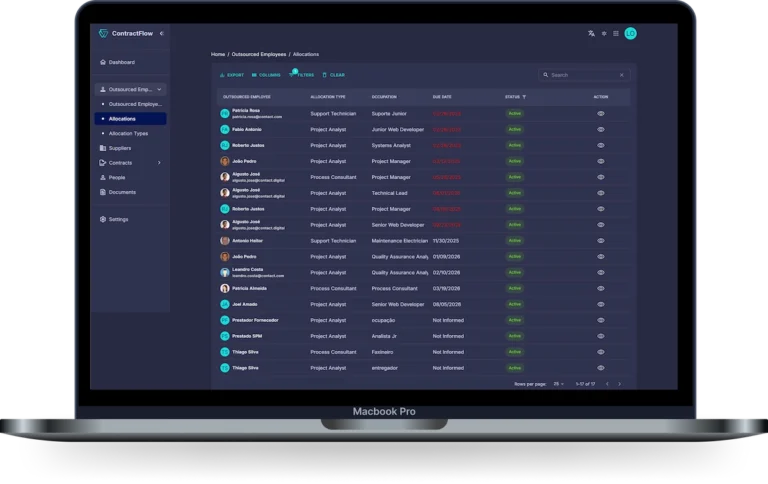View Patricia Rosa's allocation via eye icon
This screenshot has height=484, width=768.
tap(601, 114)
